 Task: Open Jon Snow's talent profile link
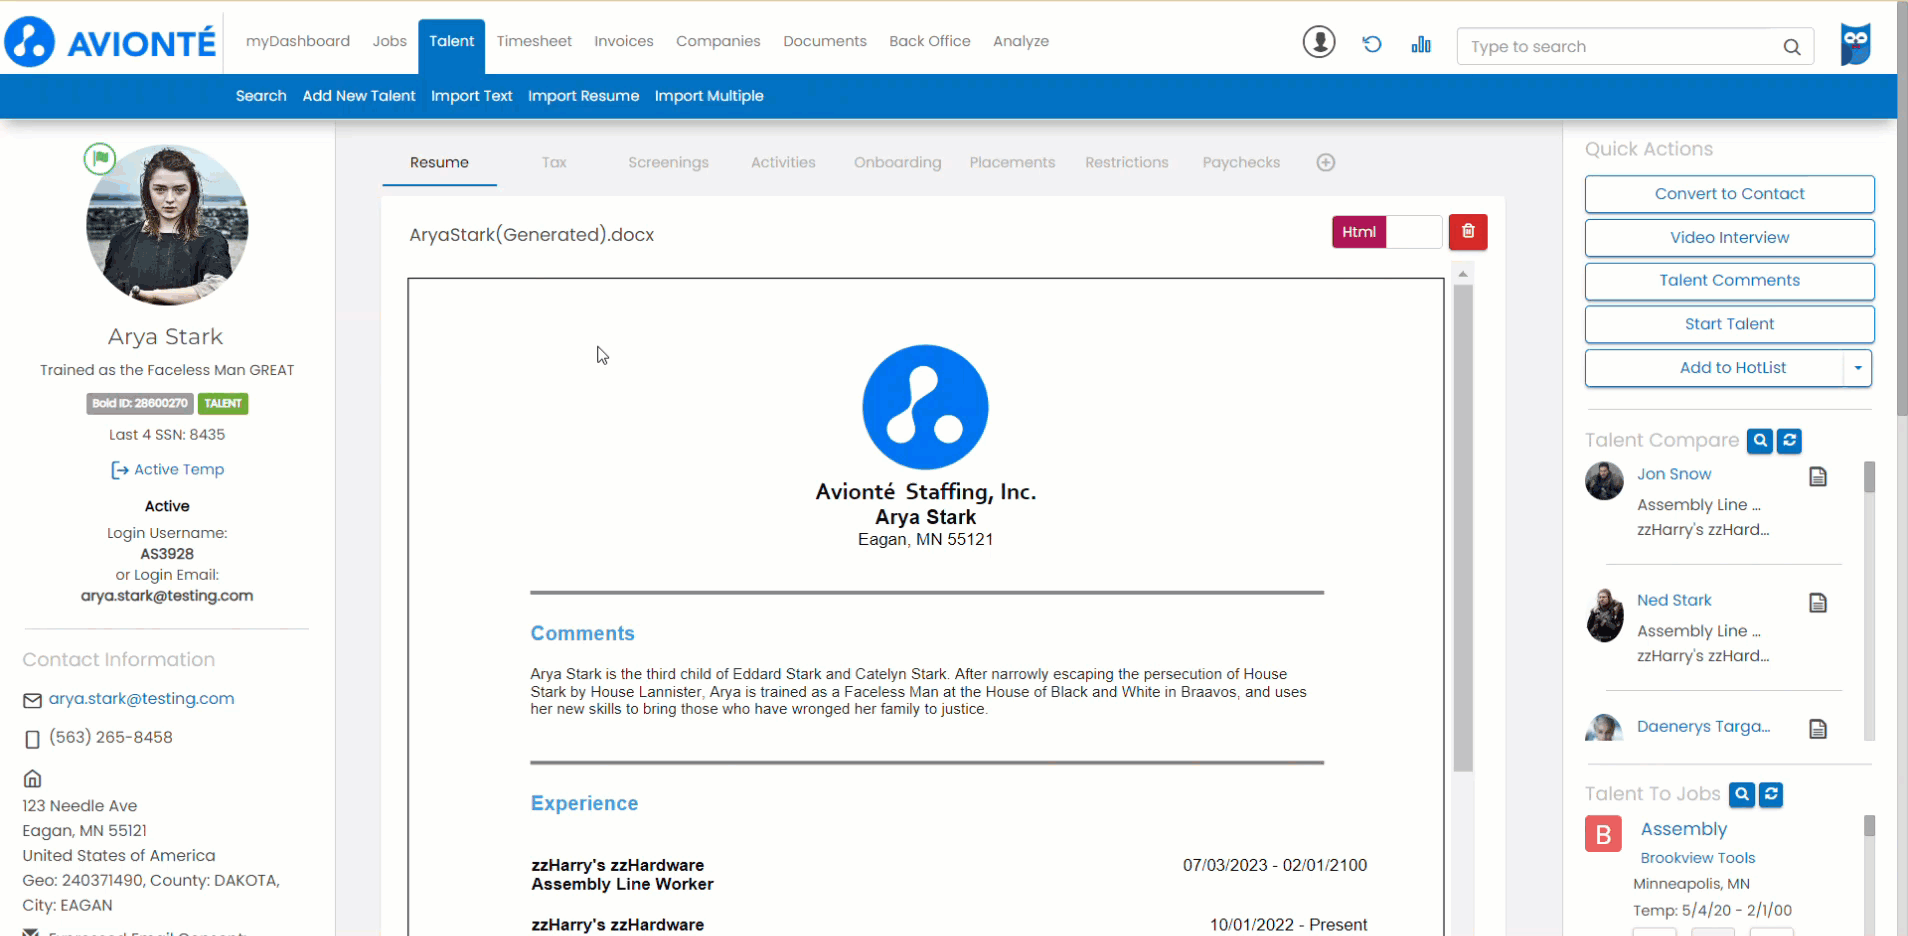pyautogui.click(x=1674, y=474)
